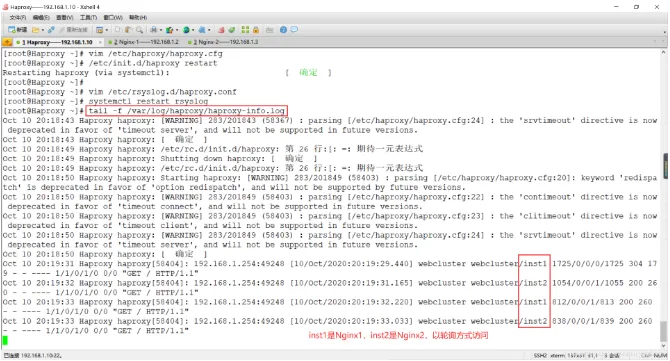
Task: Click the Xshell app icon in title bar
Action: (x=5, y=7)
